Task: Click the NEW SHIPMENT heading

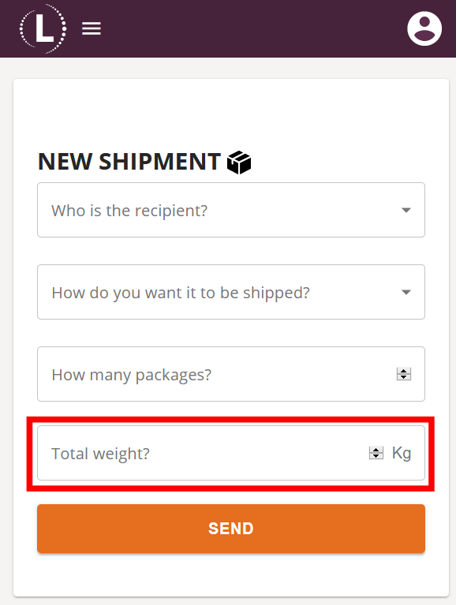Action: click(129, 161)
